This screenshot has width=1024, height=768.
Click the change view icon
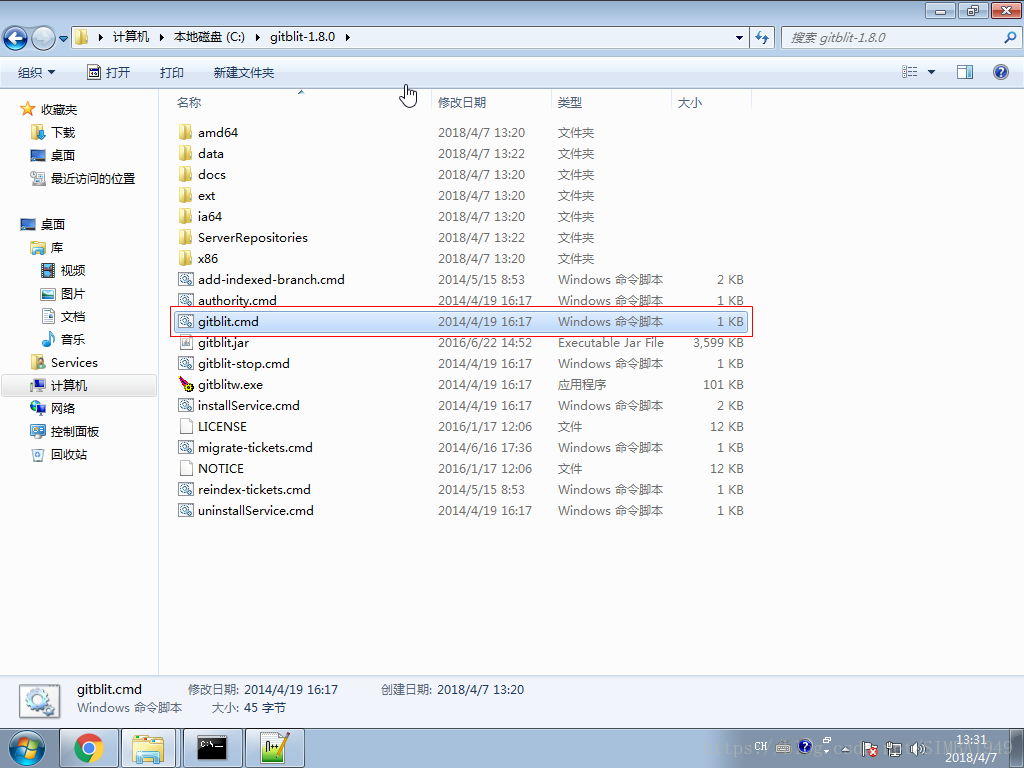click(x=910, y=72)
